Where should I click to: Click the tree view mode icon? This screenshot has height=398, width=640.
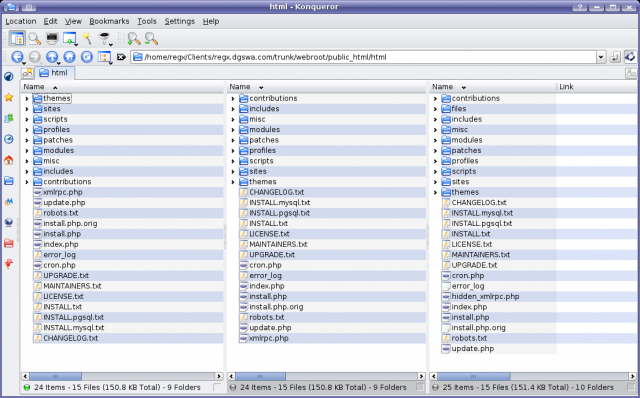pyautogui.click(x=104, y=57)
